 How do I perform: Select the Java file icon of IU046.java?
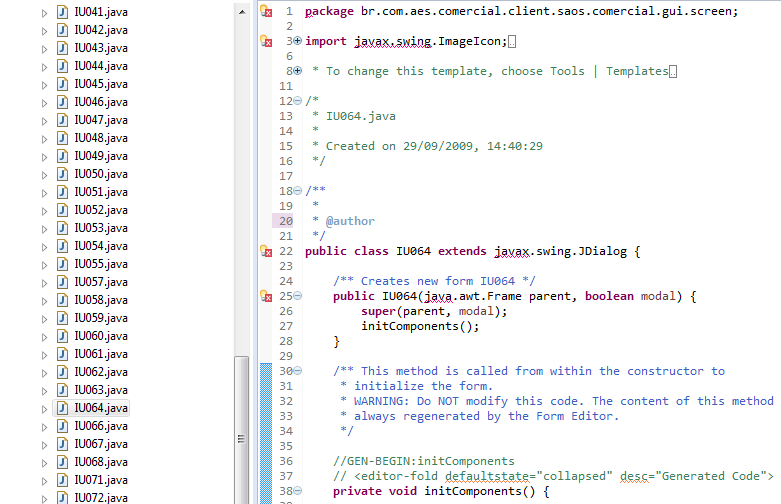(62, 102)
